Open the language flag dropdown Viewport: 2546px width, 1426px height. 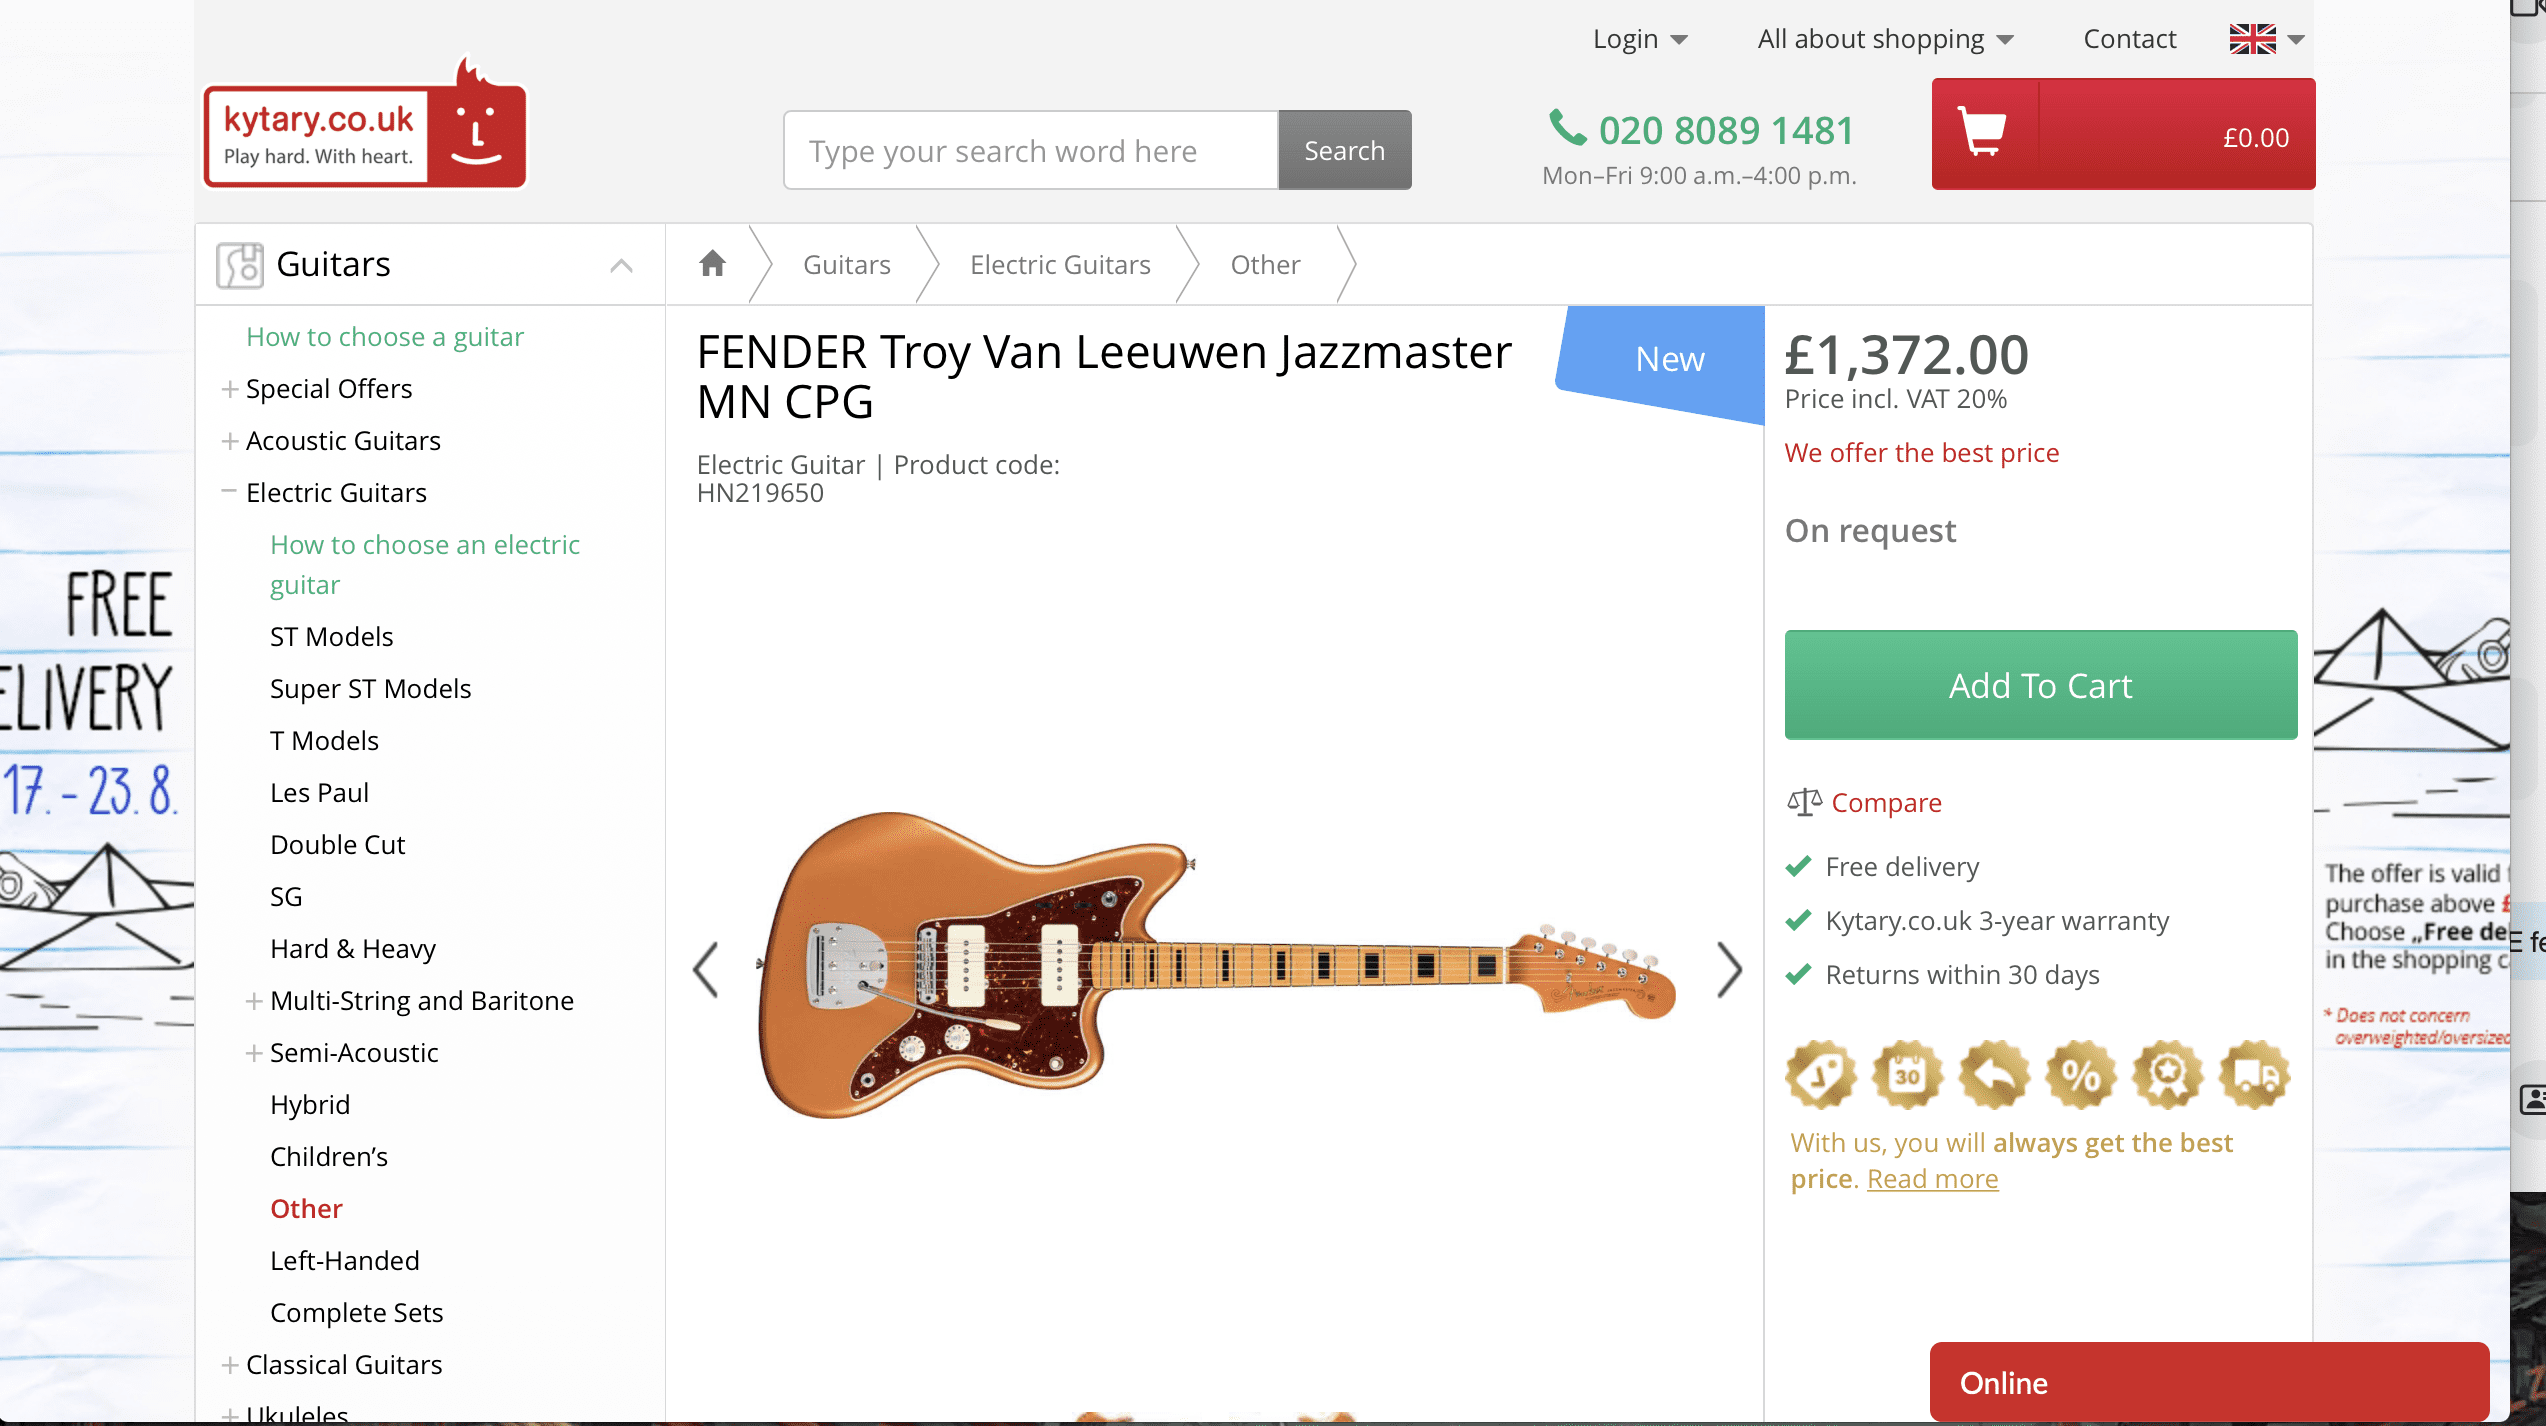2266,39
